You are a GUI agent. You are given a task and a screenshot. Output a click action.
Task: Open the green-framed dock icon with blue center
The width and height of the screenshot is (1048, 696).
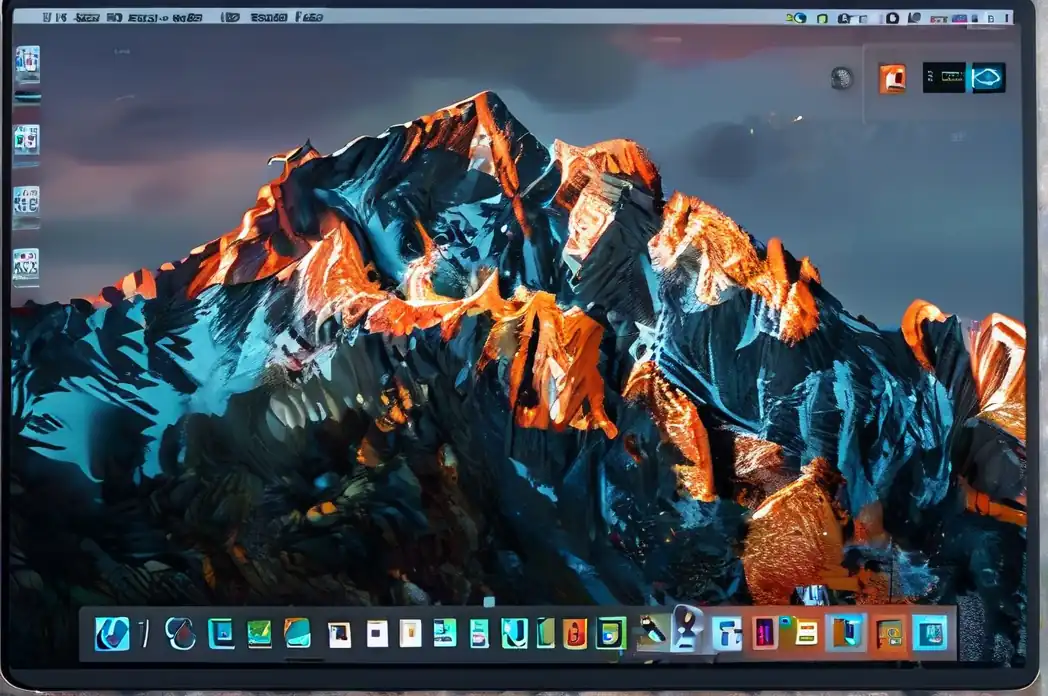(x=611, y=633)
